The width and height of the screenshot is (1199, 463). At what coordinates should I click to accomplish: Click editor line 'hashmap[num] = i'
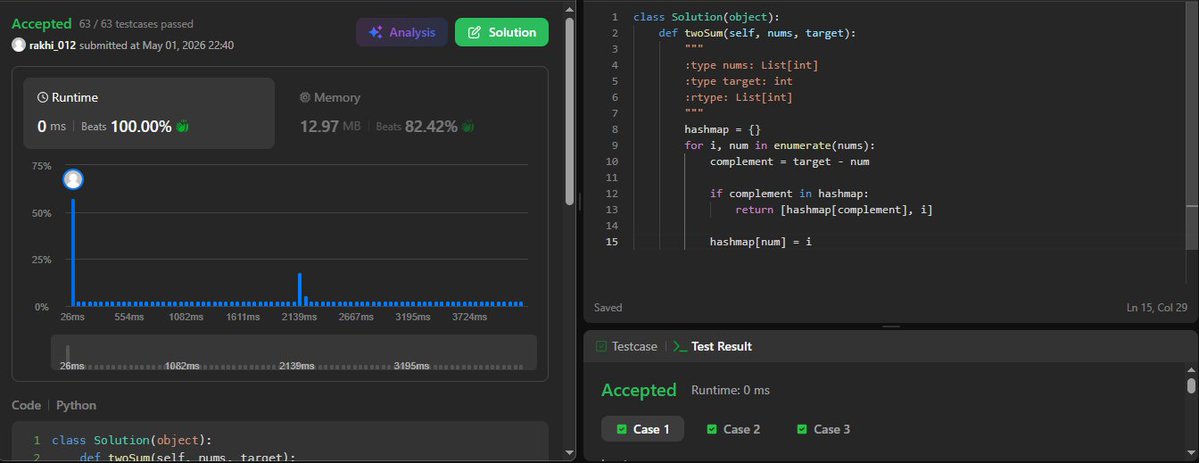tap(760, 242)
